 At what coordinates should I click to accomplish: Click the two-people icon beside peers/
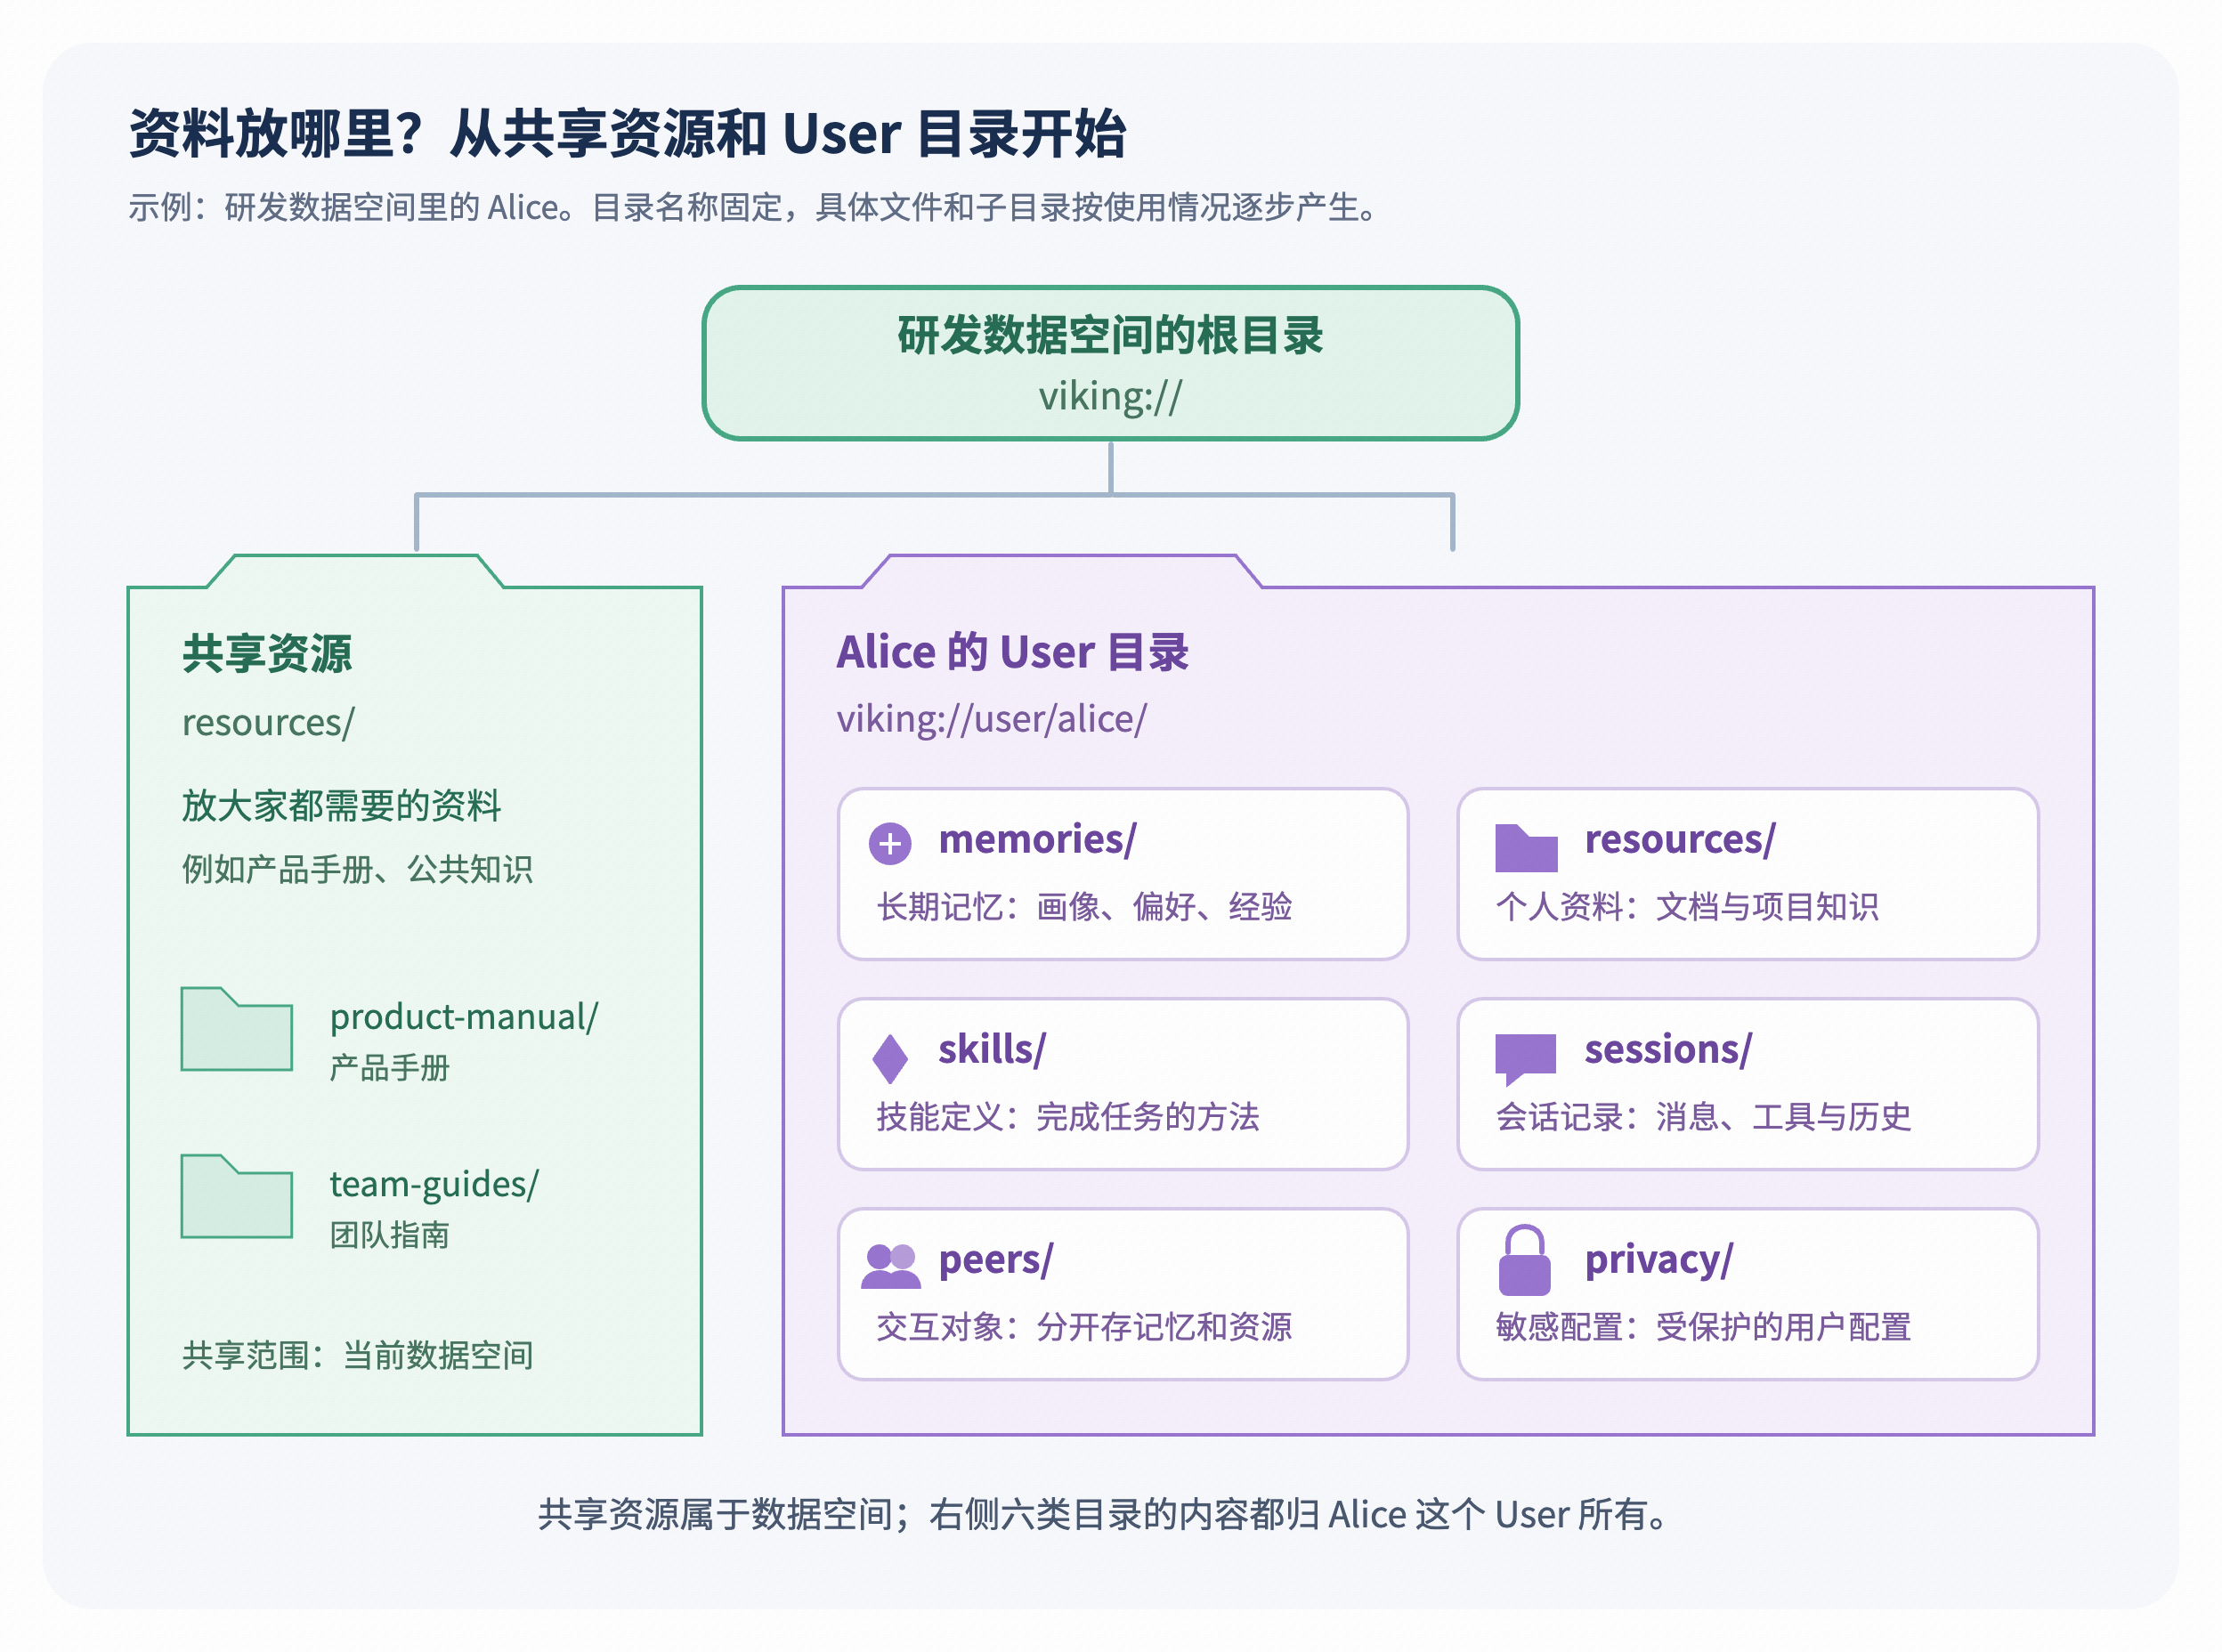tap(889, 1266)
